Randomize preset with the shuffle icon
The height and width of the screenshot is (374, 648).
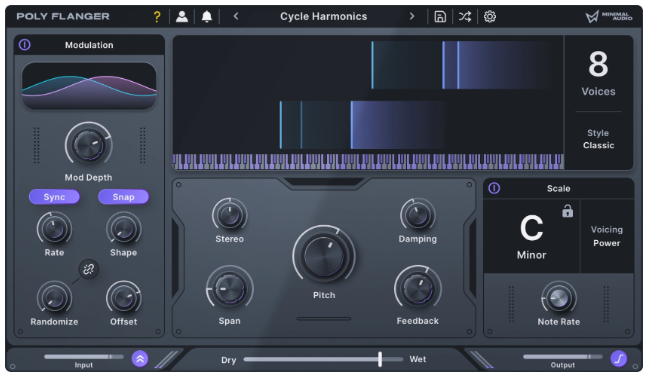[465, 17]
